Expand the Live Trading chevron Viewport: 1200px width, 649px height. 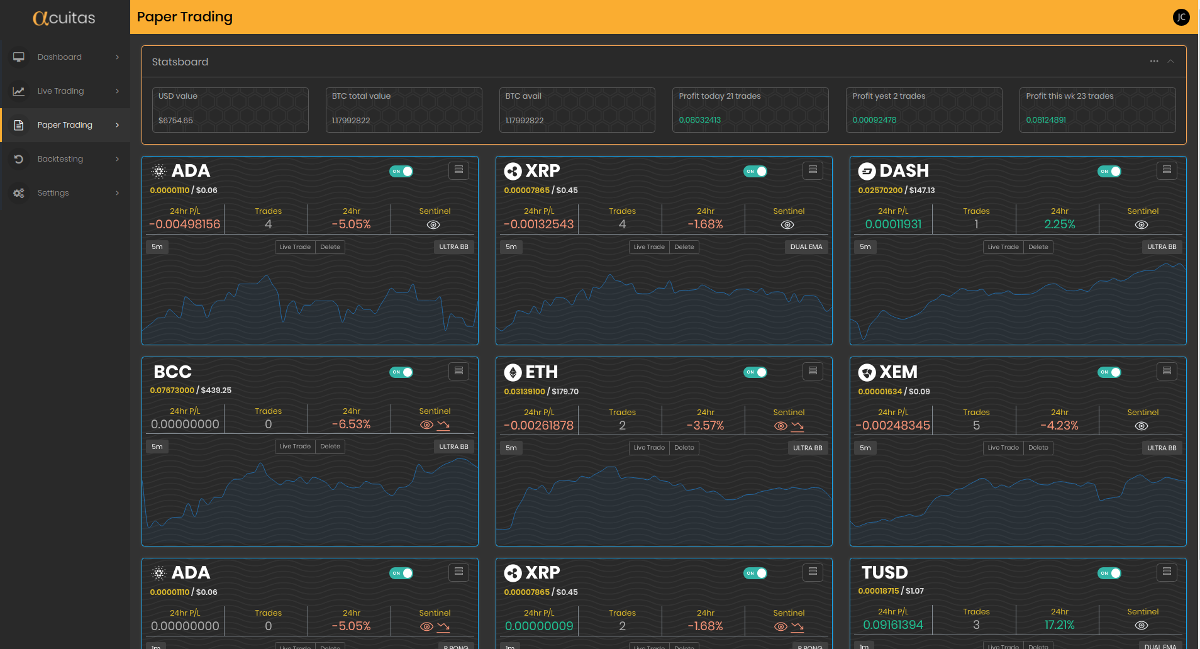click(117, 91)
